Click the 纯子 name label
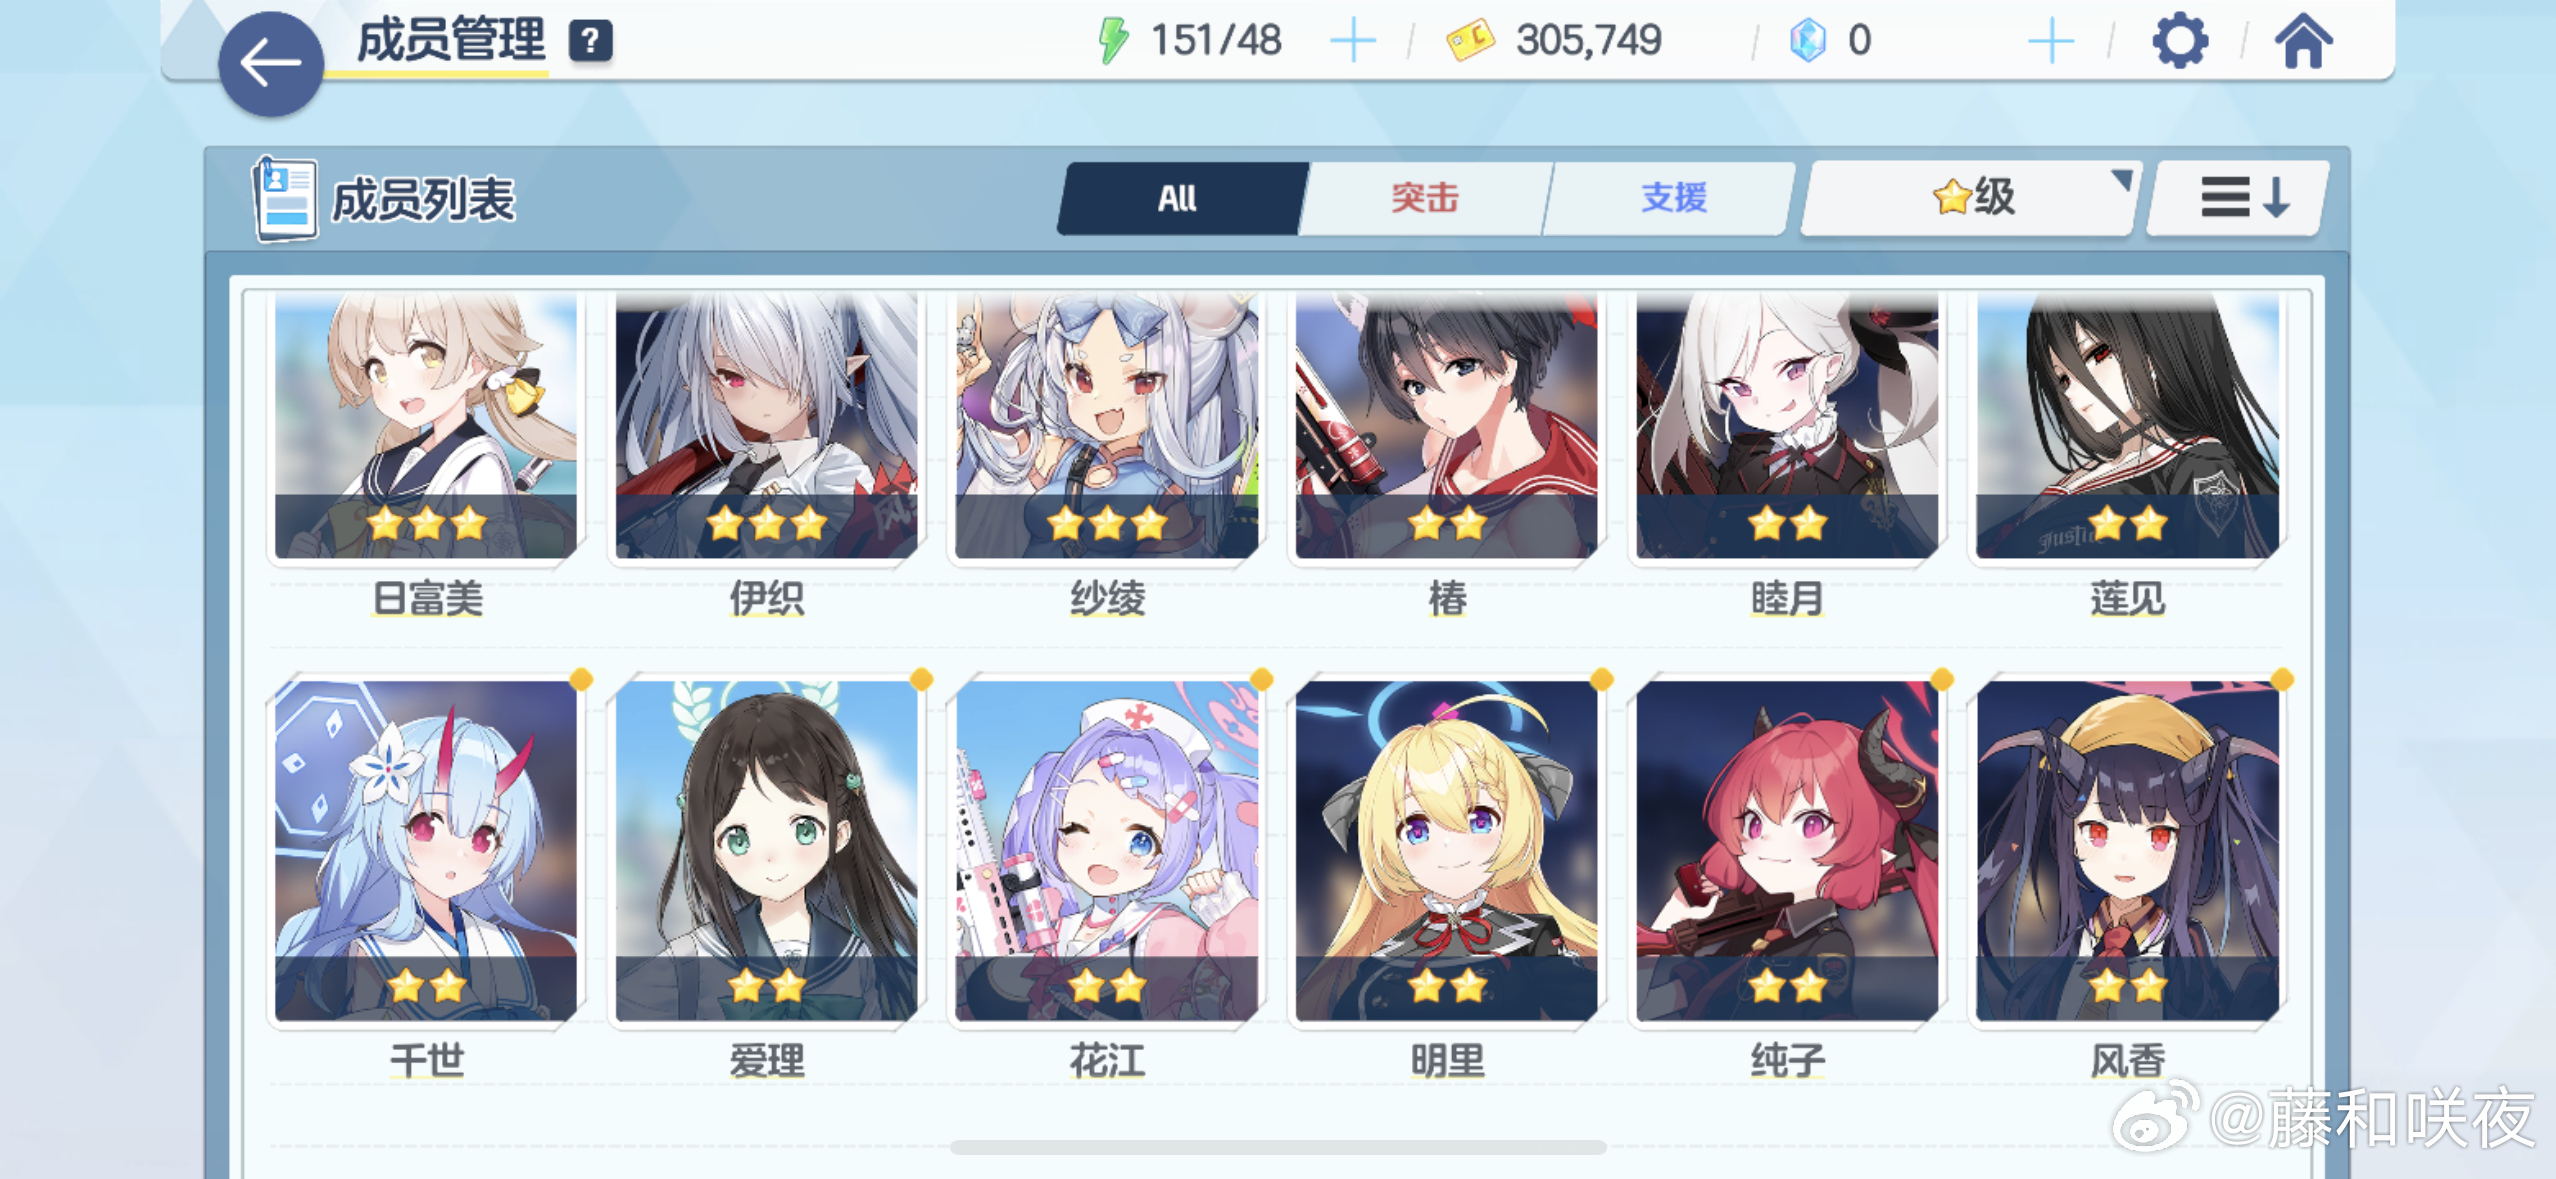This screenshot has height=1179, width=2556. (x=1787, y=1060)
